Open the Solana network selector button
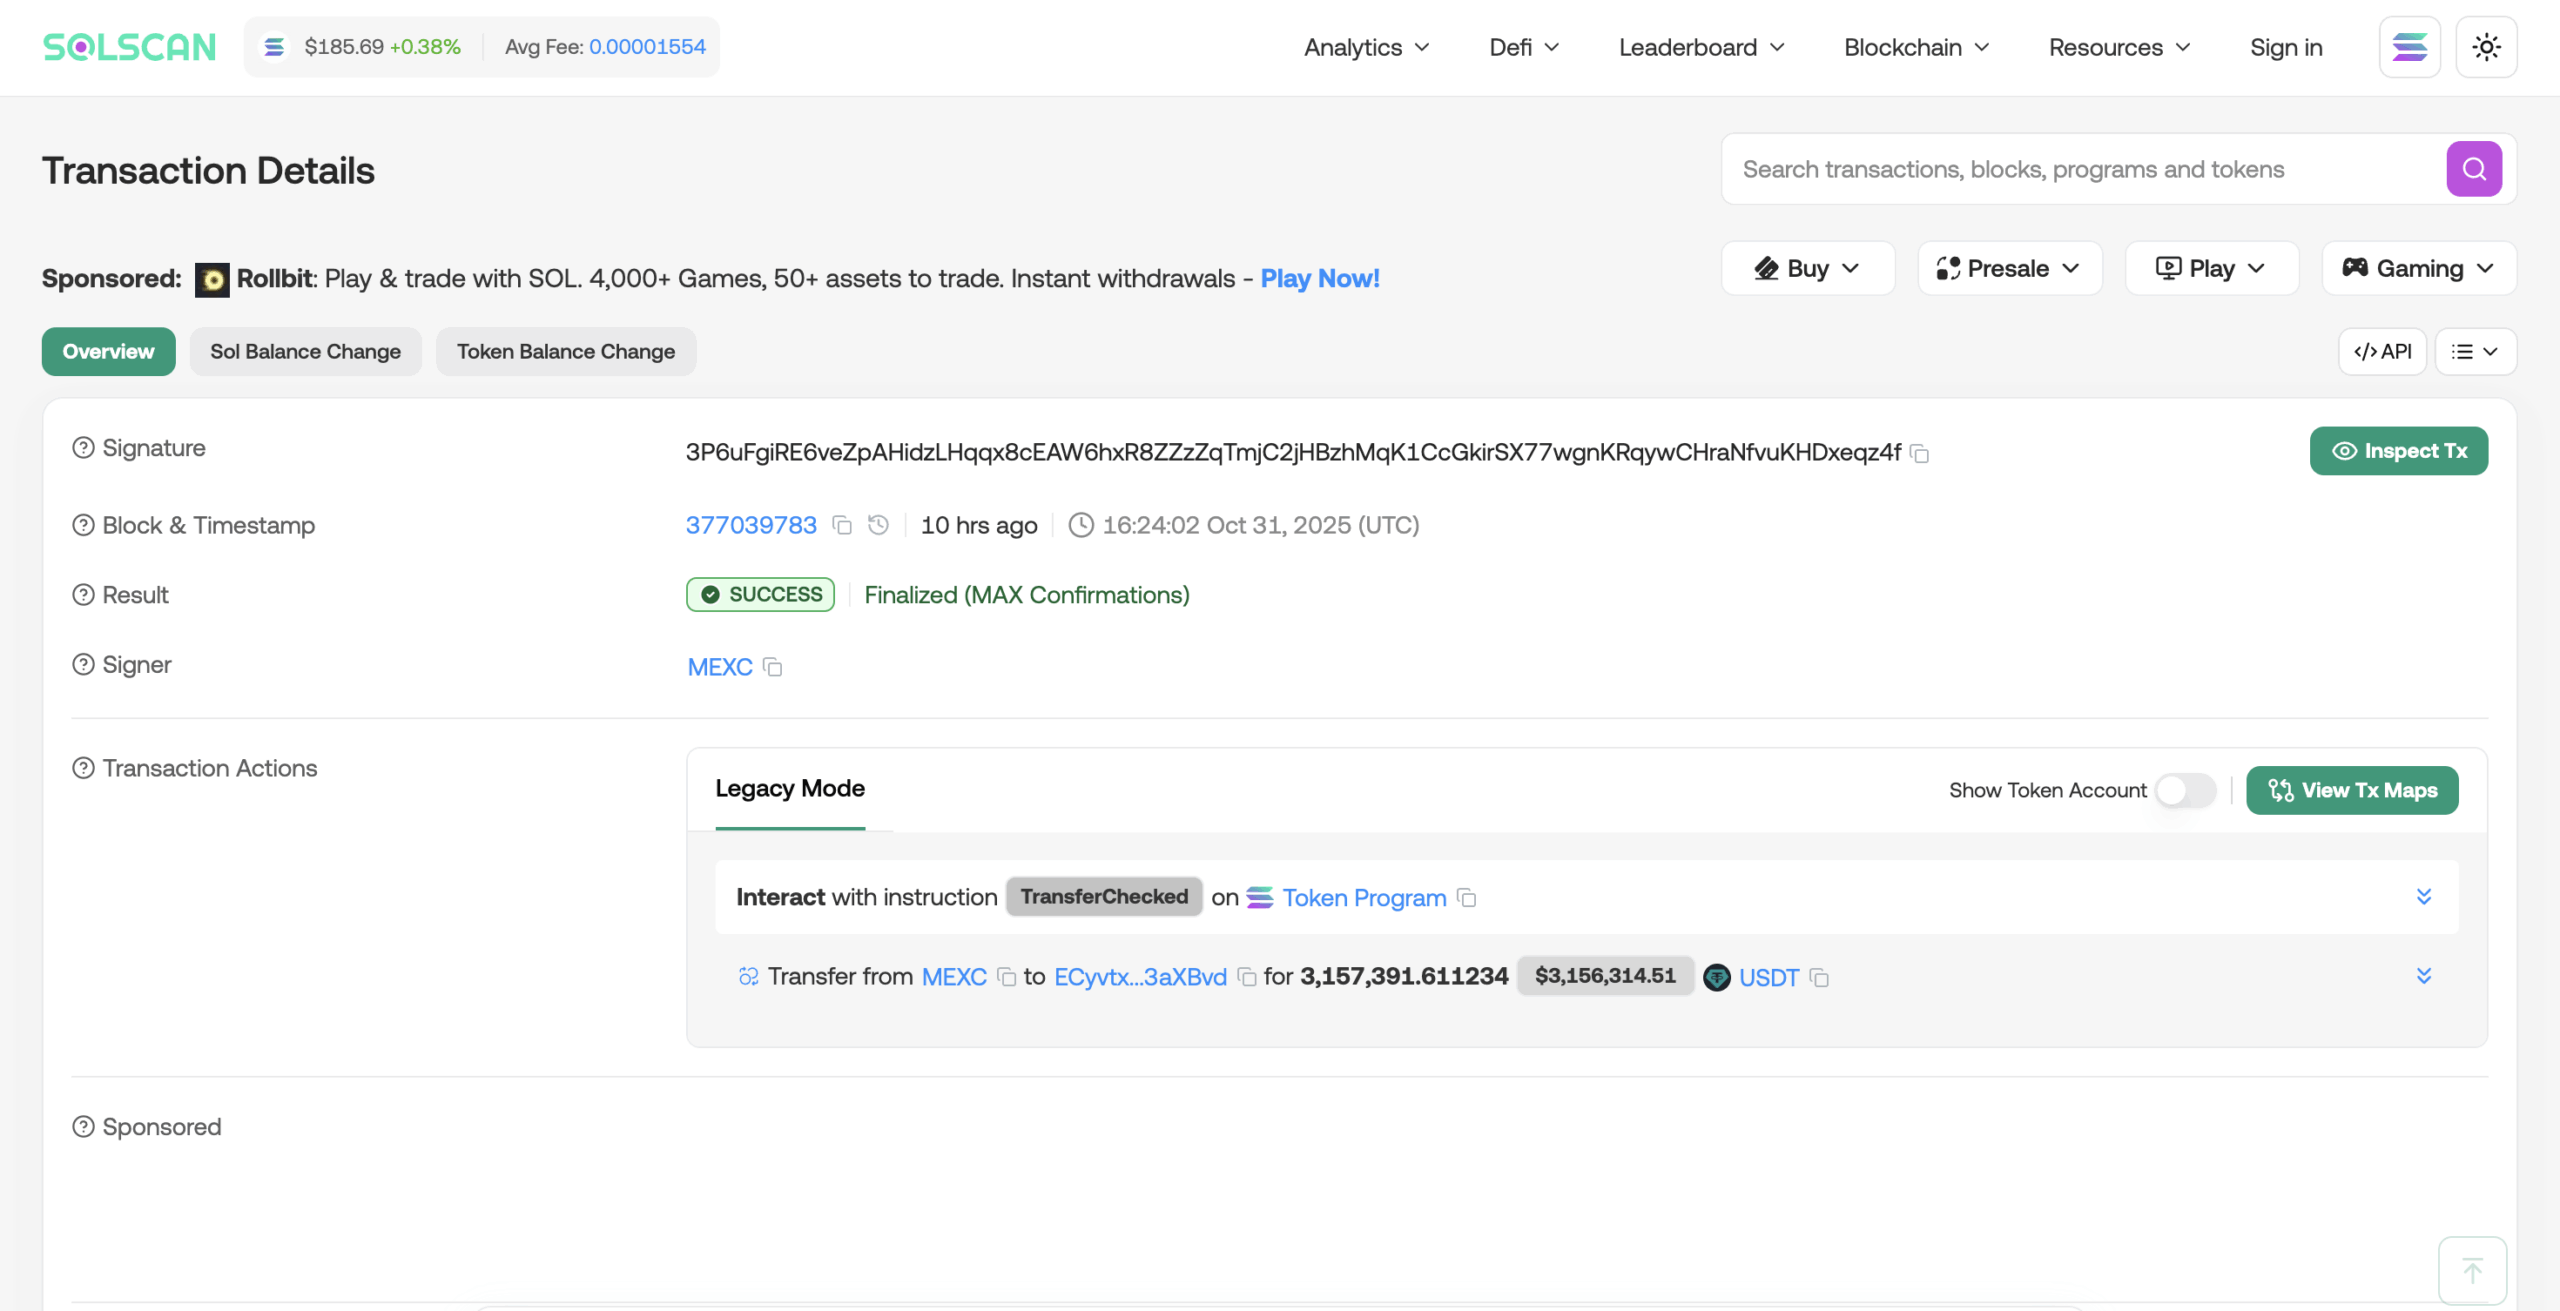The image size is (2560, 1311). point(2409,47)
